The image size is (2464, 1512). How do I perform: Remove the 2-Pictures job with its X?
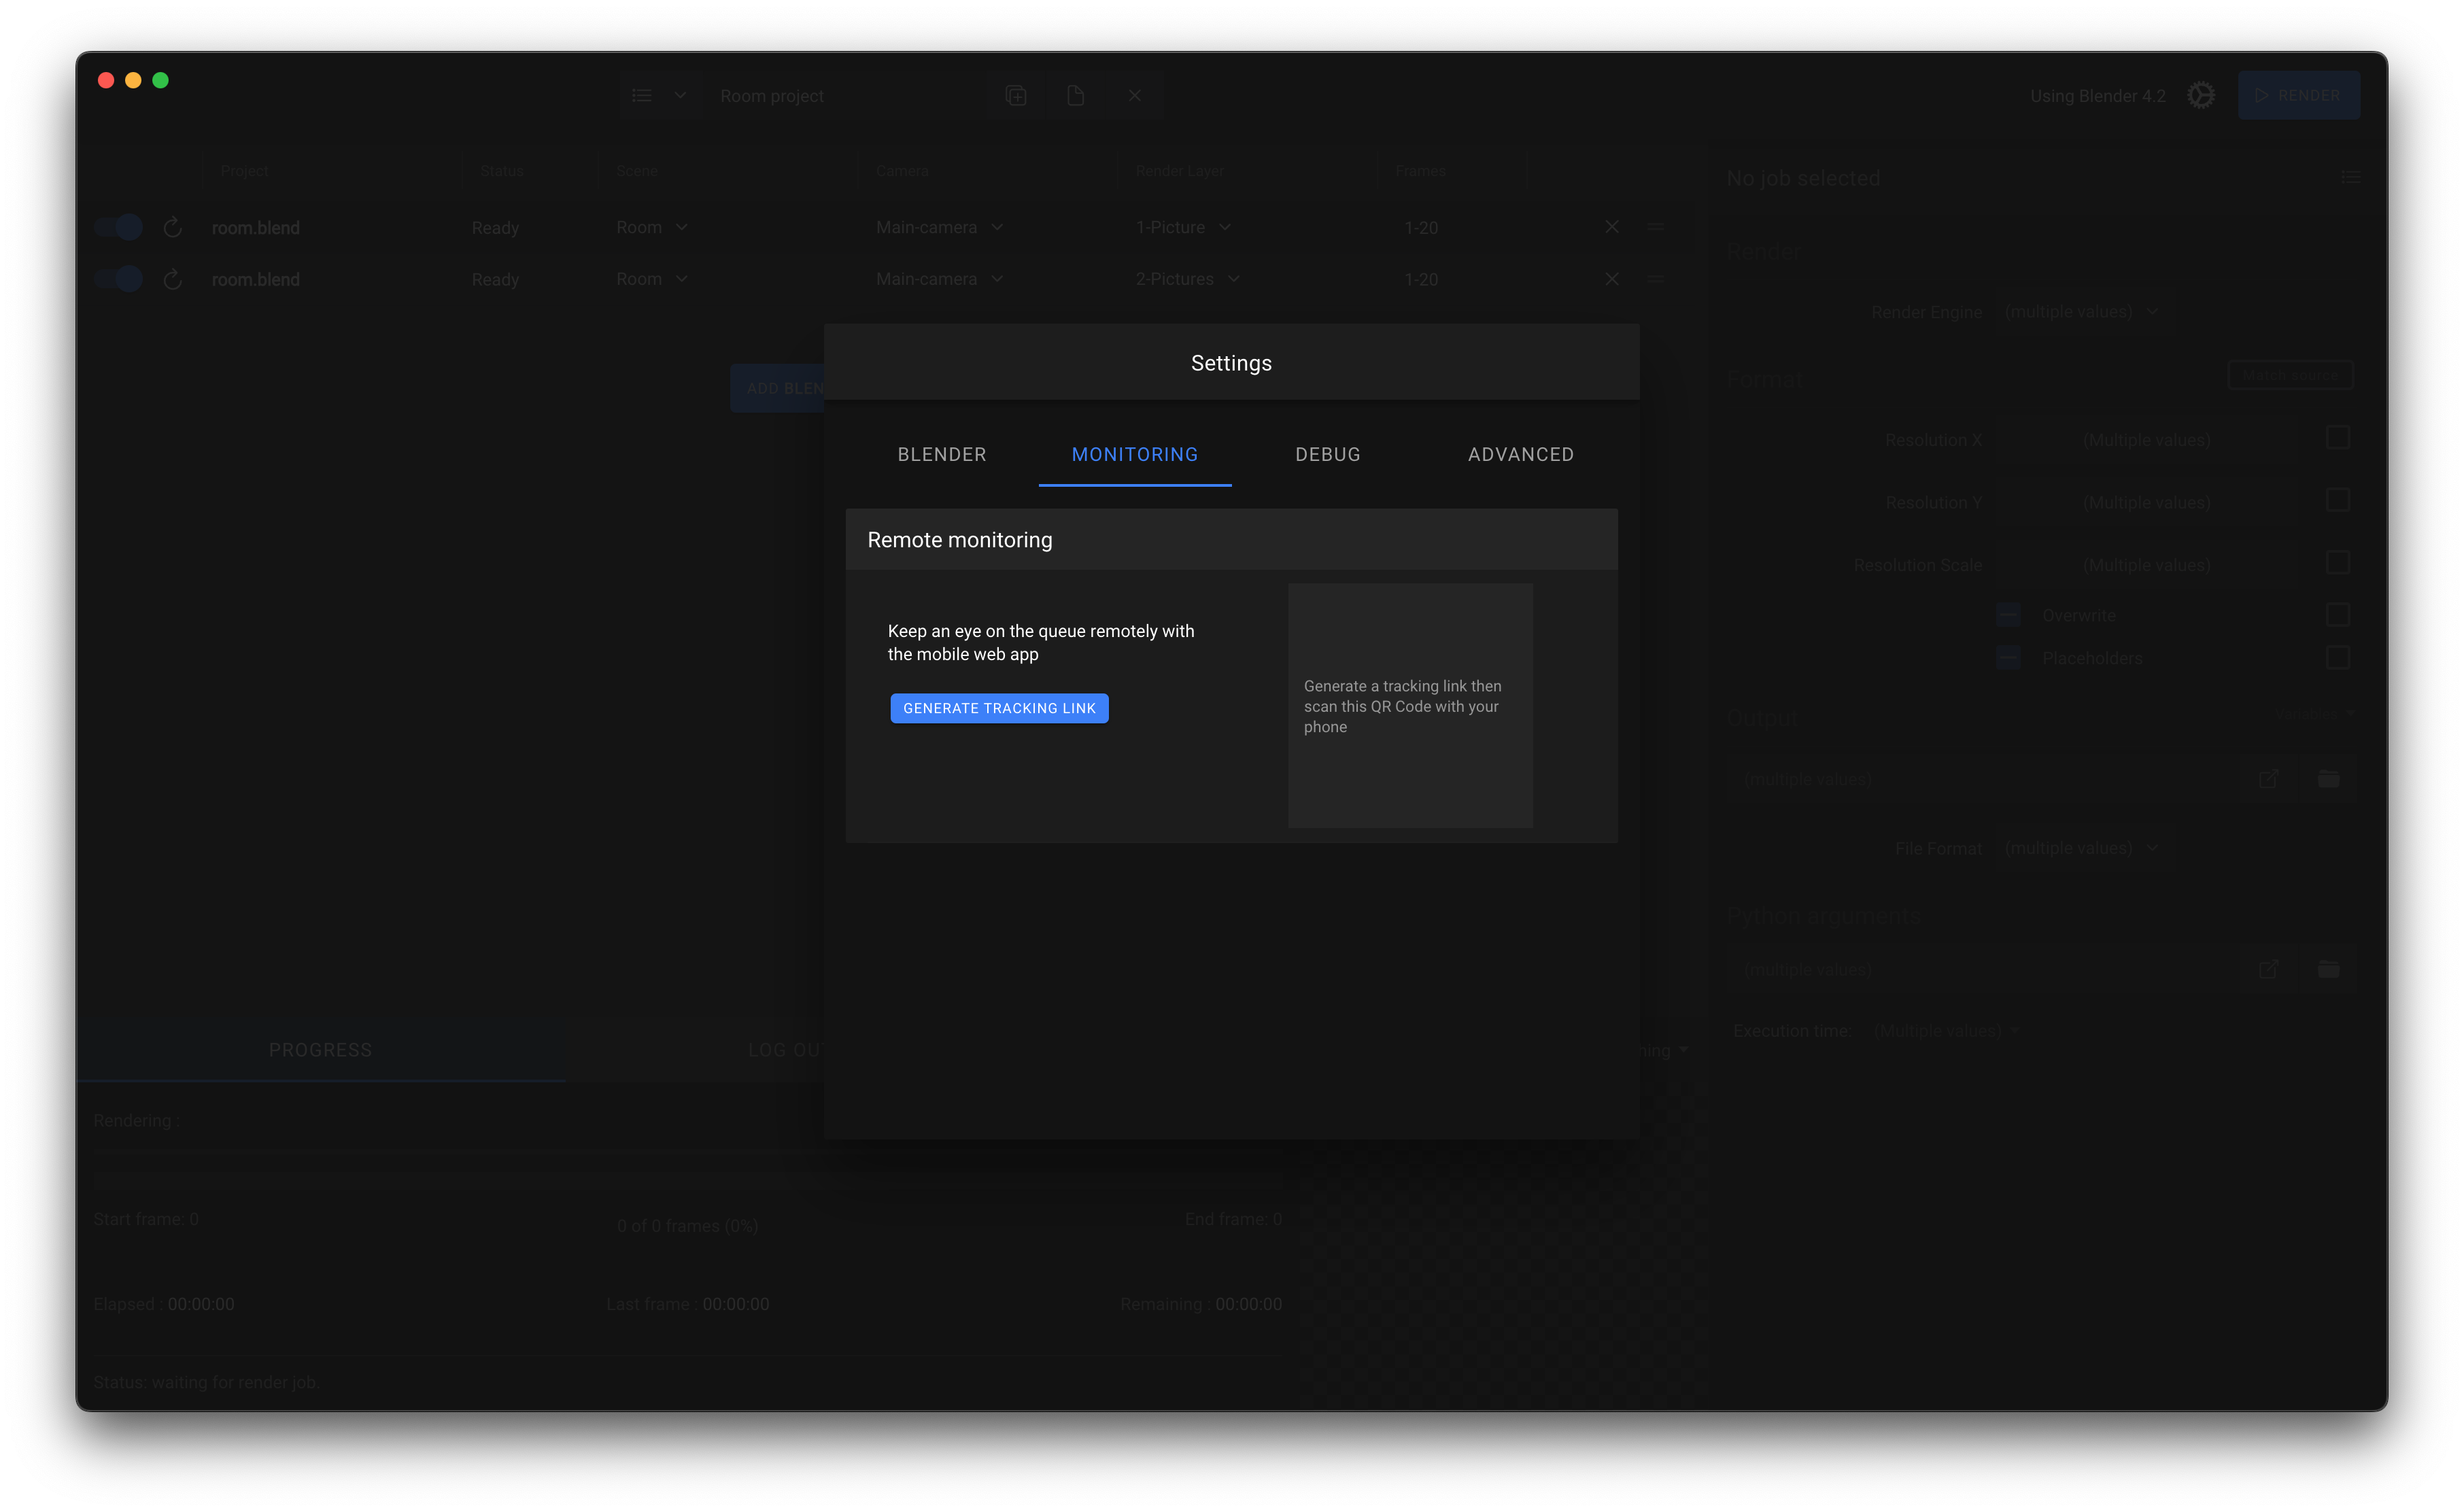[1612, 279]
